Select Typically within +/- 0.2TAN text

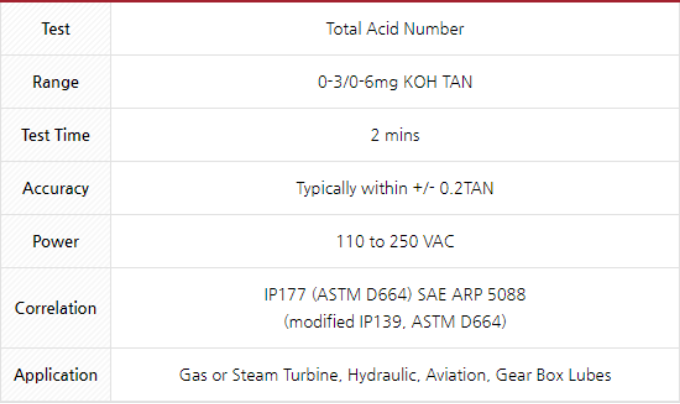[395, 189]
